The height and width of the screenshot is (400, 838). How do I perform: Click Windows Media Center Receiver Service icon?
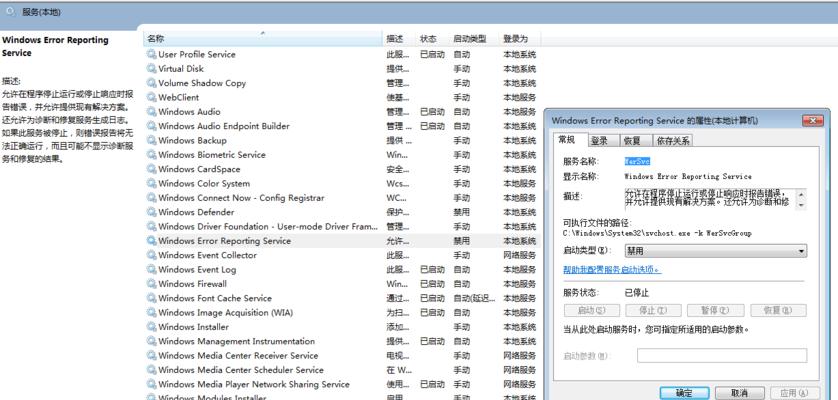point(152,356)
